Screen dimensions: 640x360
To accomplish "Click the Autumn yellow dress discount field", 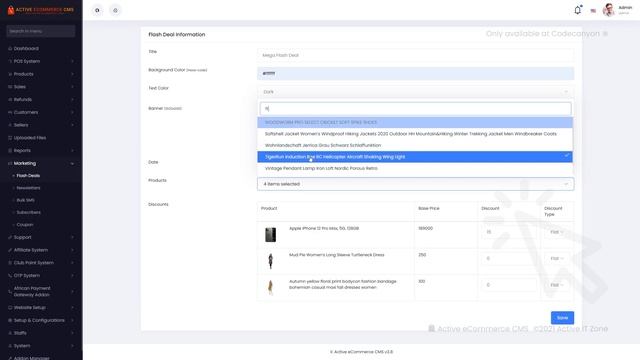I will (509, 285).
